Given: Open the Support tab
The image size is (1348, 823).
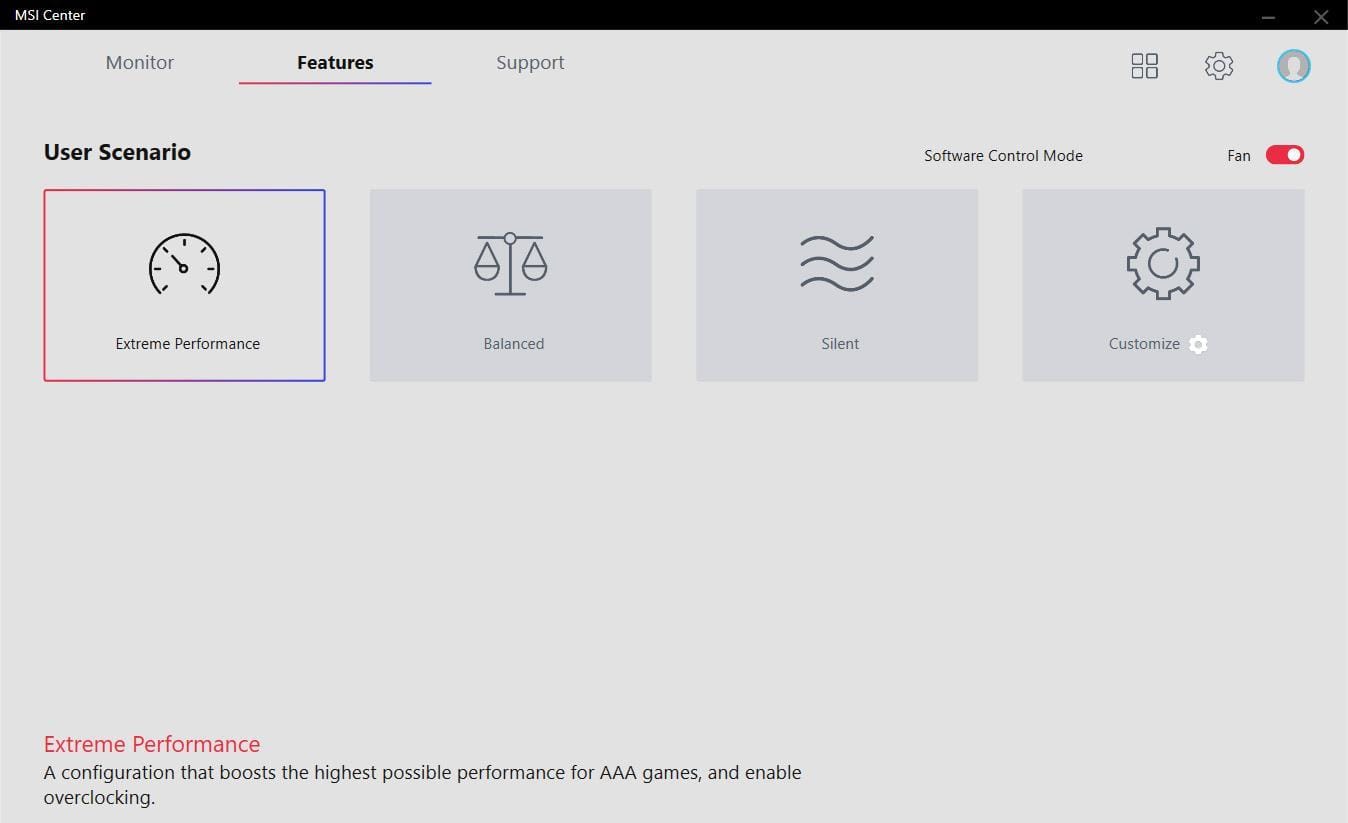Looking at the screenshot, I should (530, 62).
